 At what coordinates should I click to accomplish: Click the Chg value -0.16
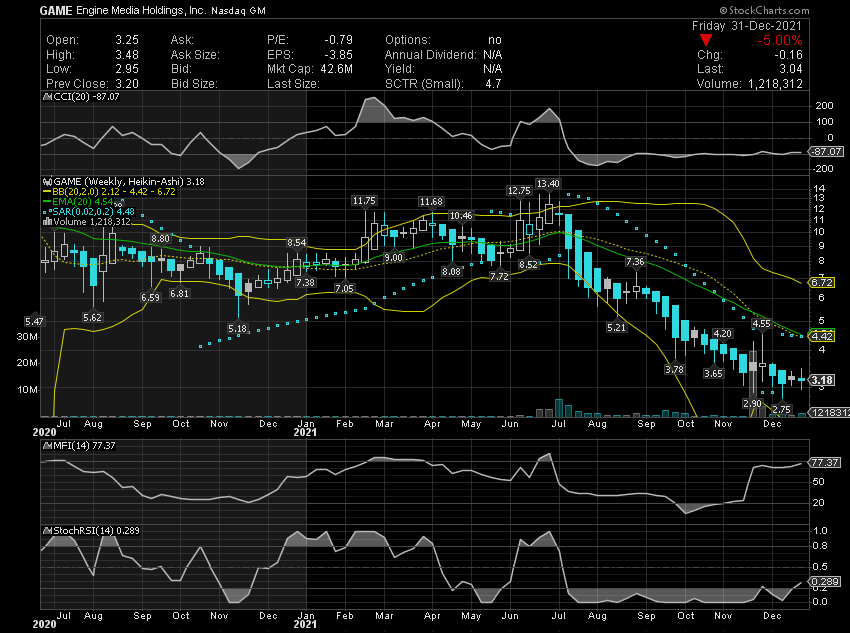click(x=788, y=55)
